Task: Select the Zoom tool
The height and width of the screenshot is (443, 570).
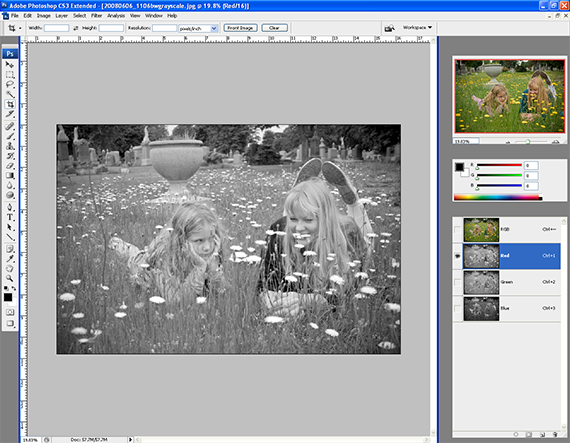Action: coord(10,278)
